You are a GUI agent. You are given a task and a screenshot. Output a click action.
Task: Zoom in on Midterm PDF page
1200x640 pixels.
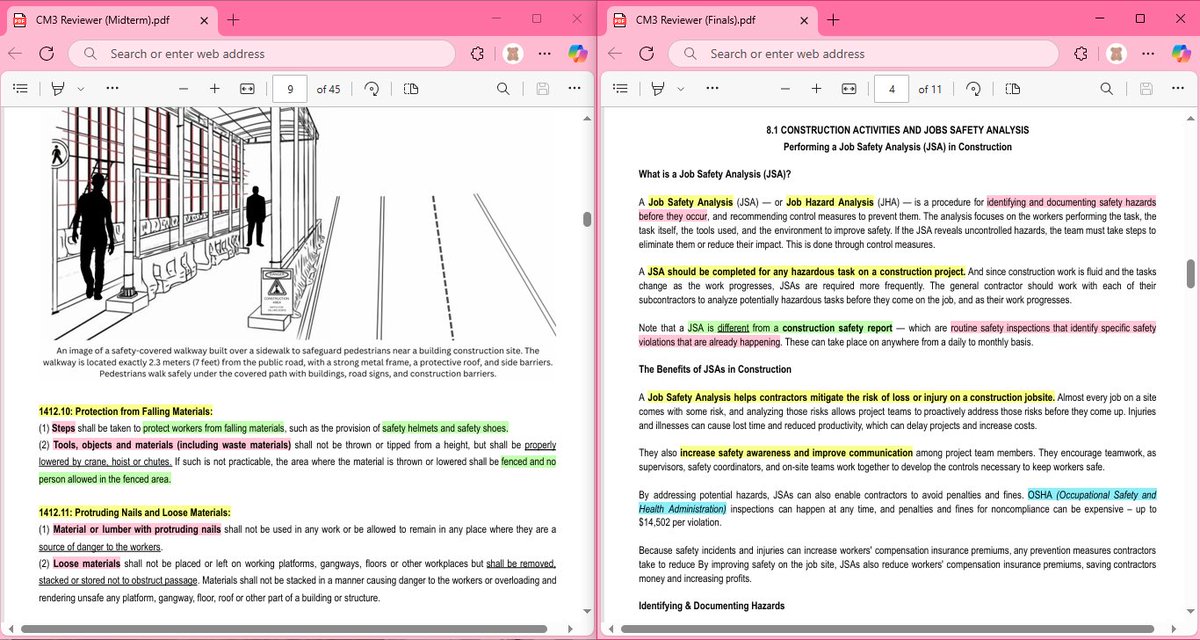pos(215,89)
